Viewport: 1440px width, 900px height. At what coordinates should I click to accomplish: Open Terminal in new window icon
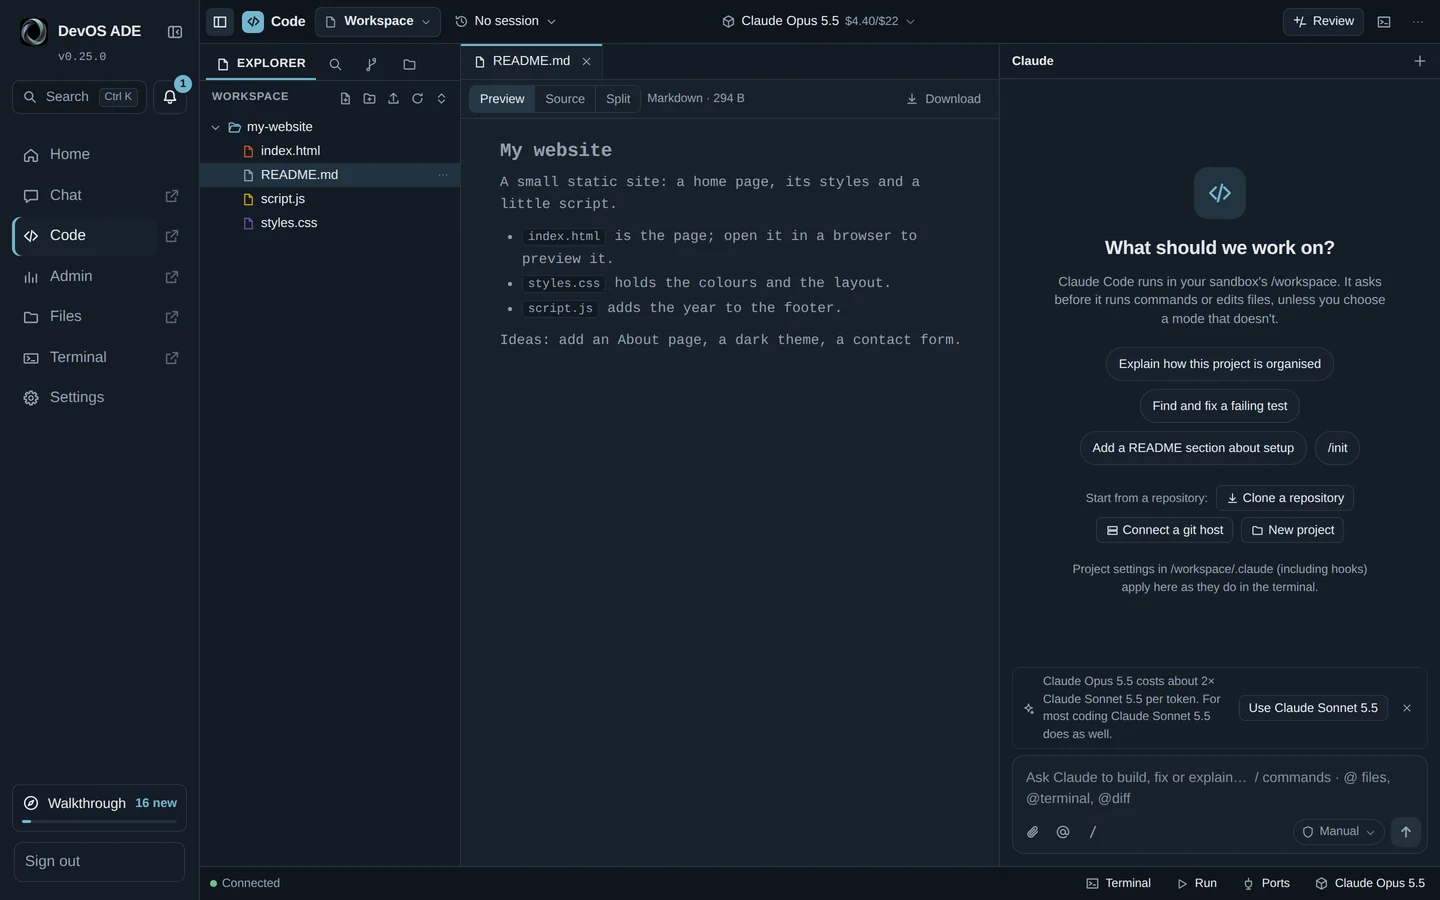172,358
